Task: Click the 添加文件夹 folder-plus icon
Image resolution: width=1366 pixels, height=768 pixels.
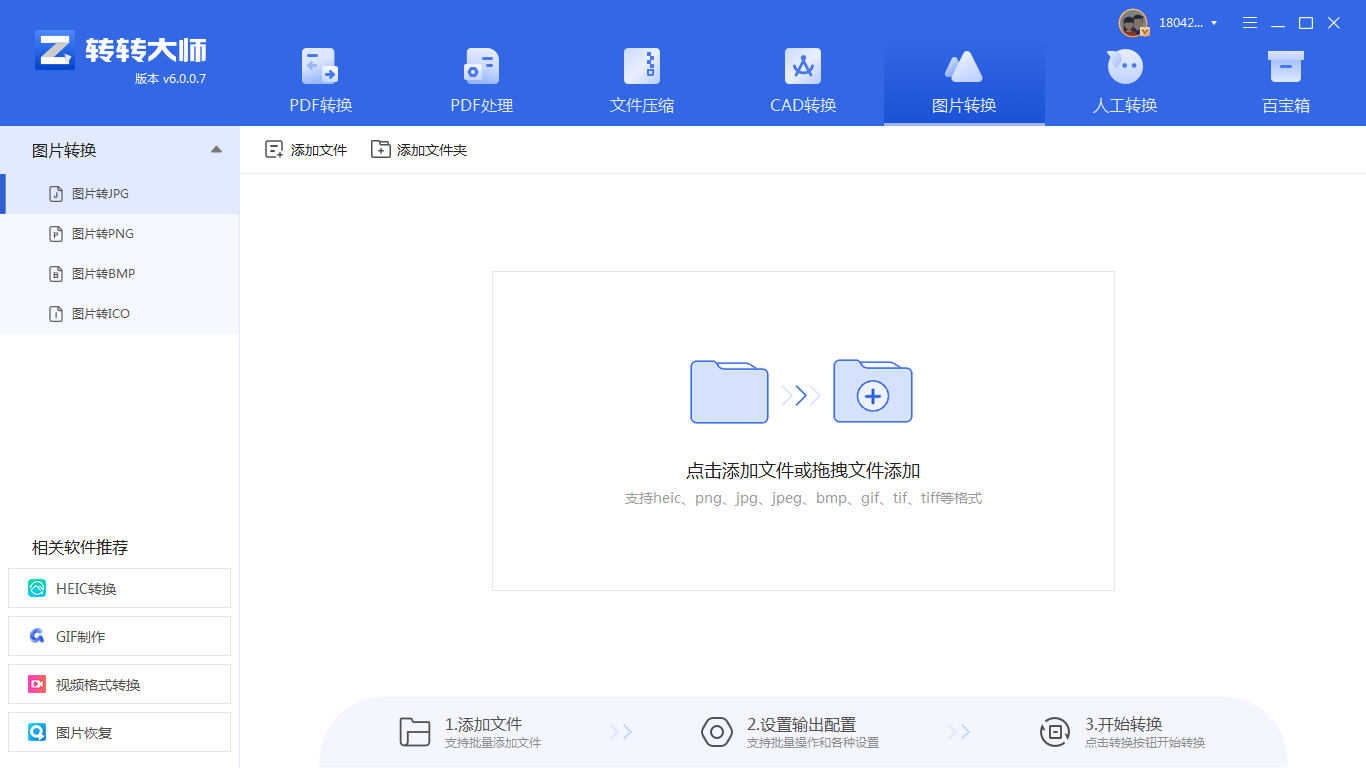Action: click(x=380, y=149)
